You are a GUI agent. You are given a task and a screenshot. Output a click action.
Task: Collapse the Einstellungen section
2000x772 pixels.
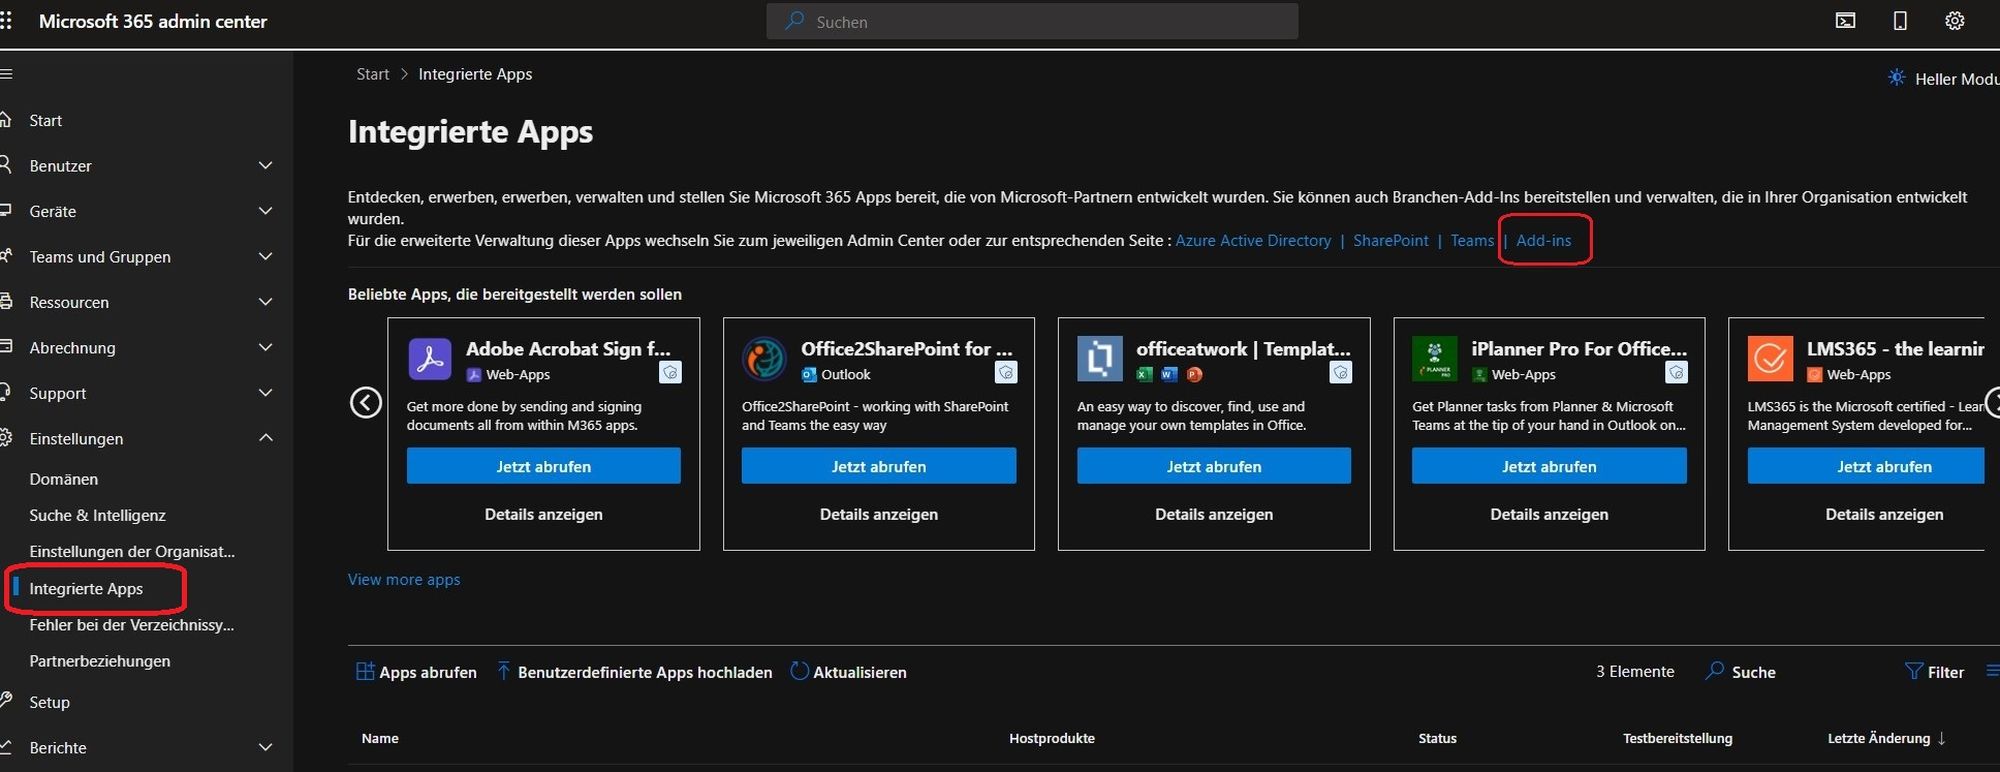point(265,439)
